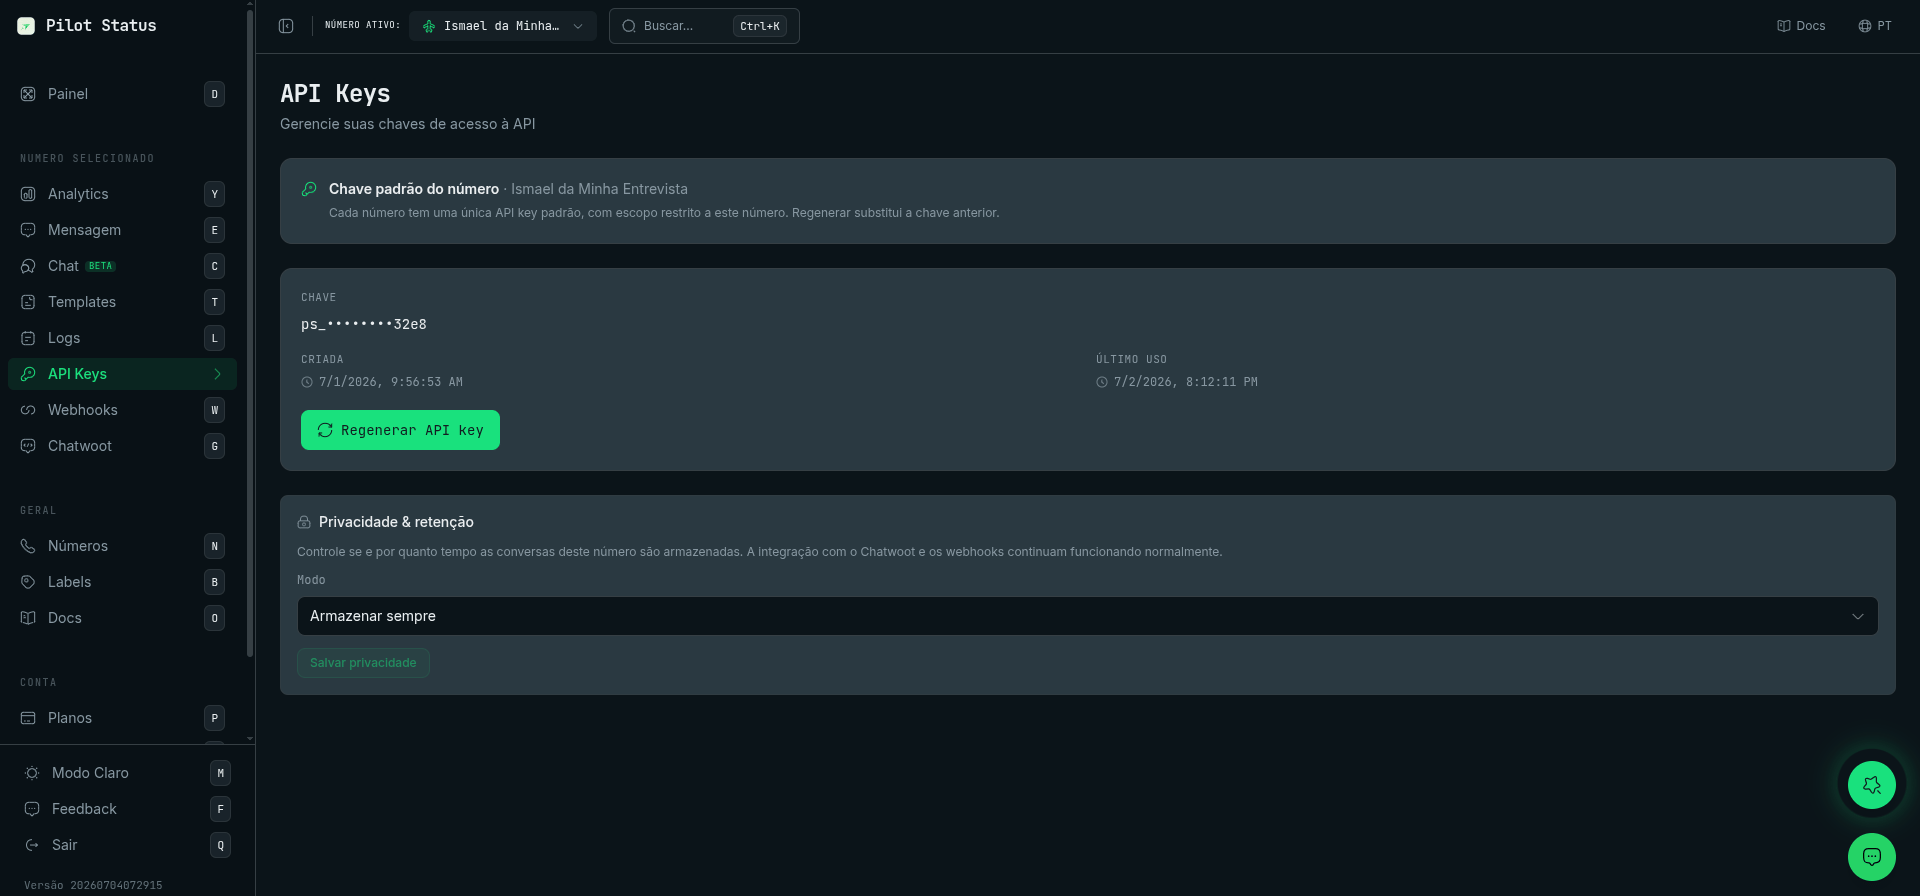Open the PT language selector
1920x896 pixels.
point(1875,26)
